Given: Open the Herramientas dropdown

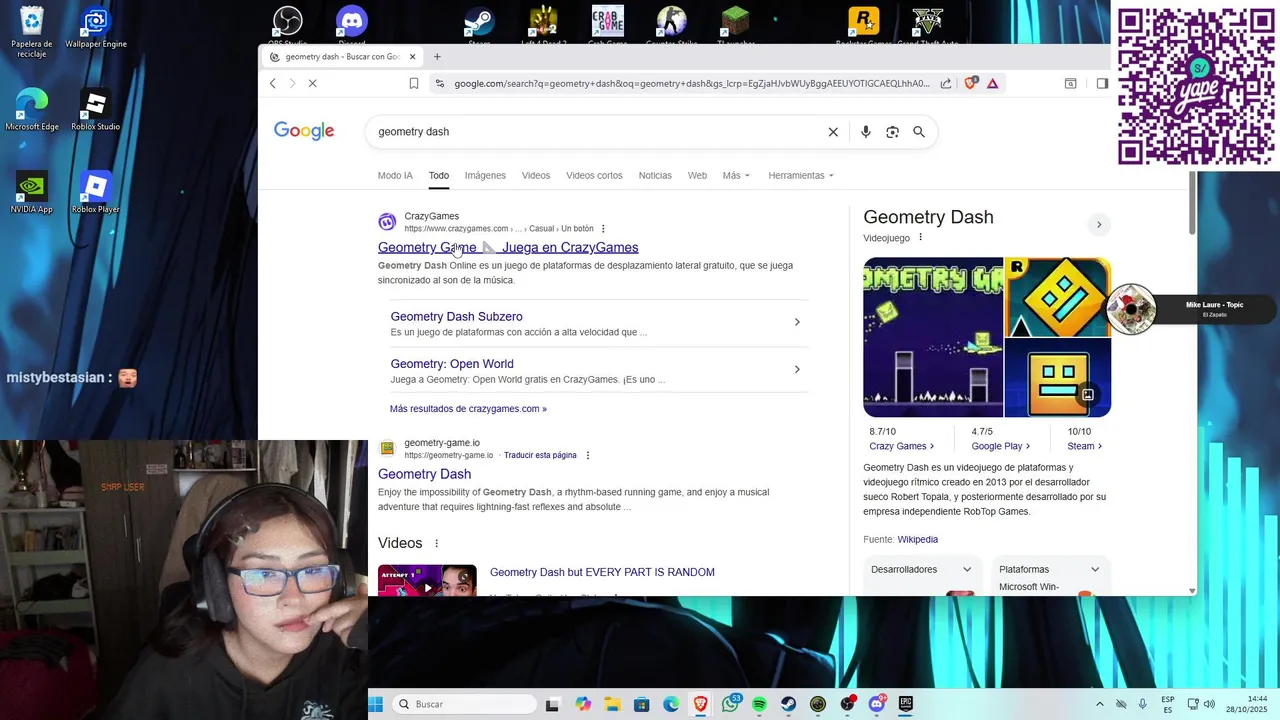Looking at the screenshot, I should (801, 175).
